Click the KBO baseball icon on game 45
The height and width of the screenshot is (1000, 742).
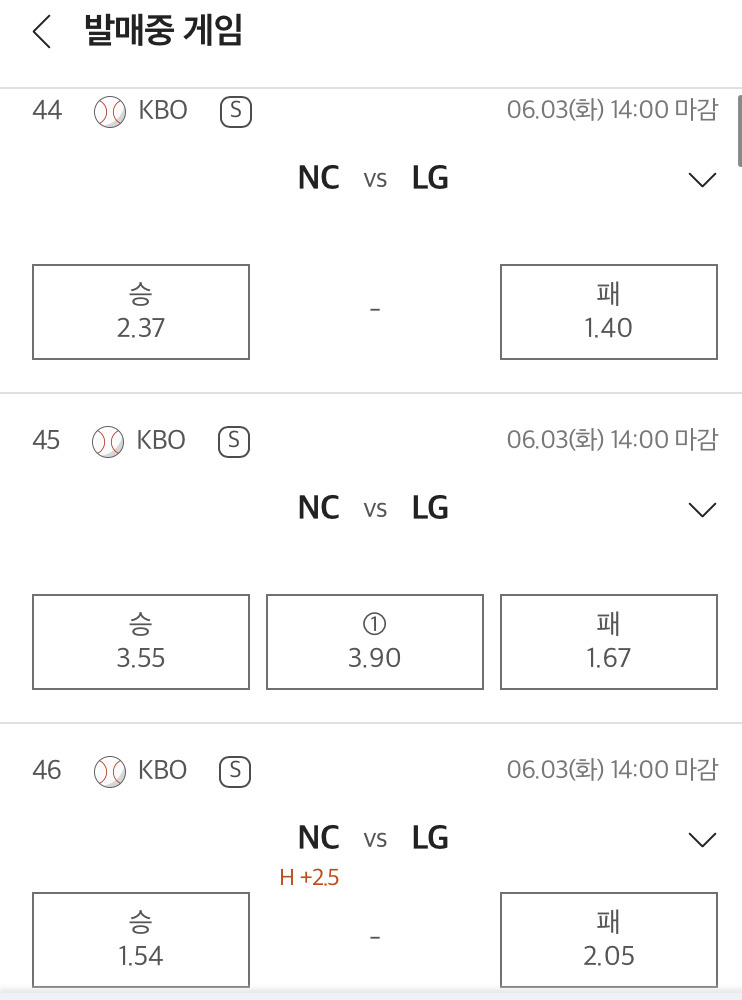pos(109,441)
